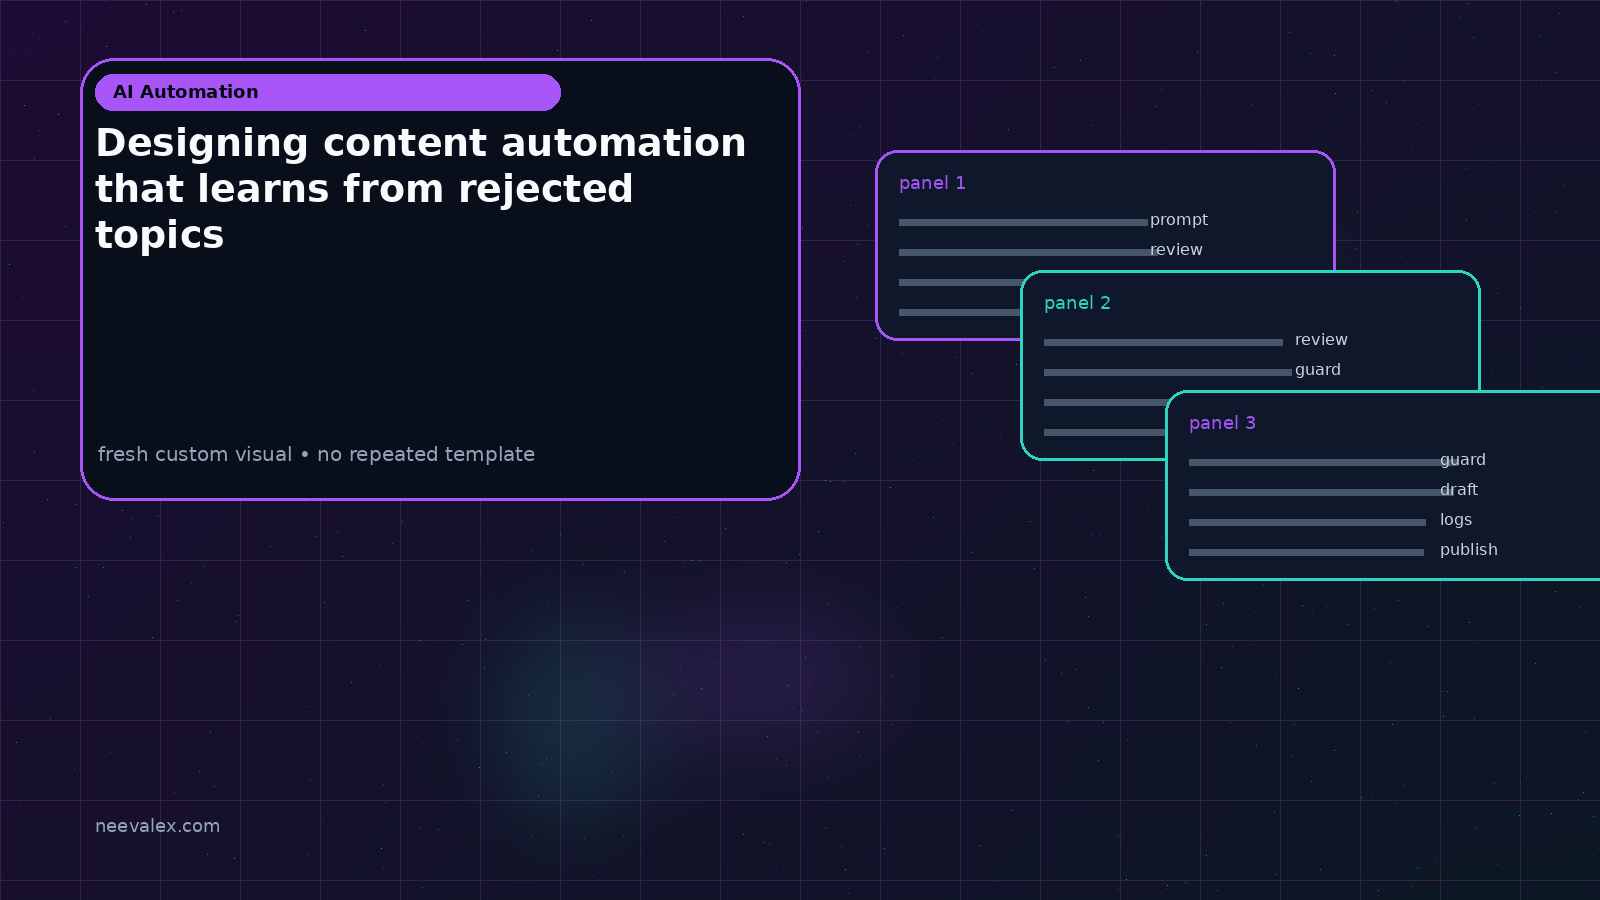Click the "AI Automation" purple badge
This screenshot has height=900, width=1600.
click(x=328, y=92)
